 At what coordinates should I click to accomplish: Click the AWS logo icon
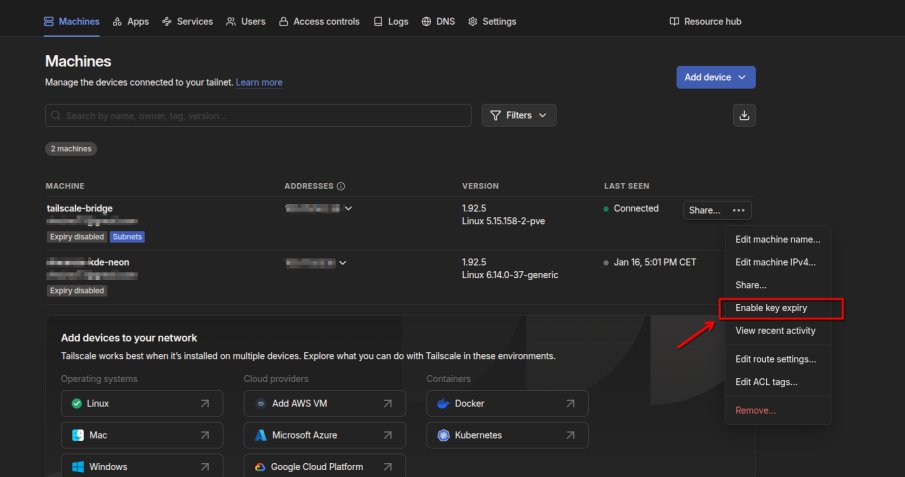[x=260, y=403]
